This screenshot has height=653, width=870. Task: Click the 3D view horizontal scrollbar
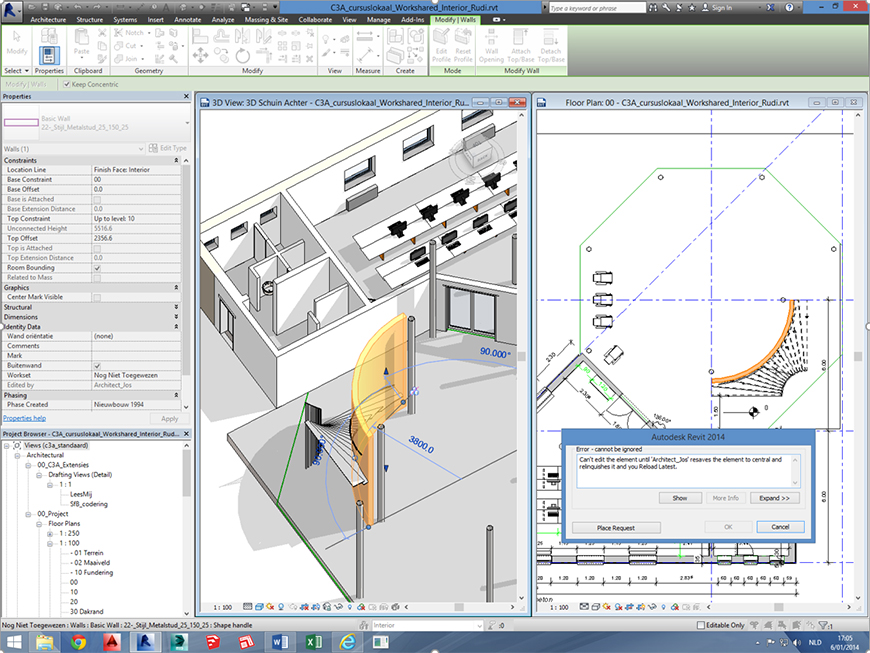[459, 607]
